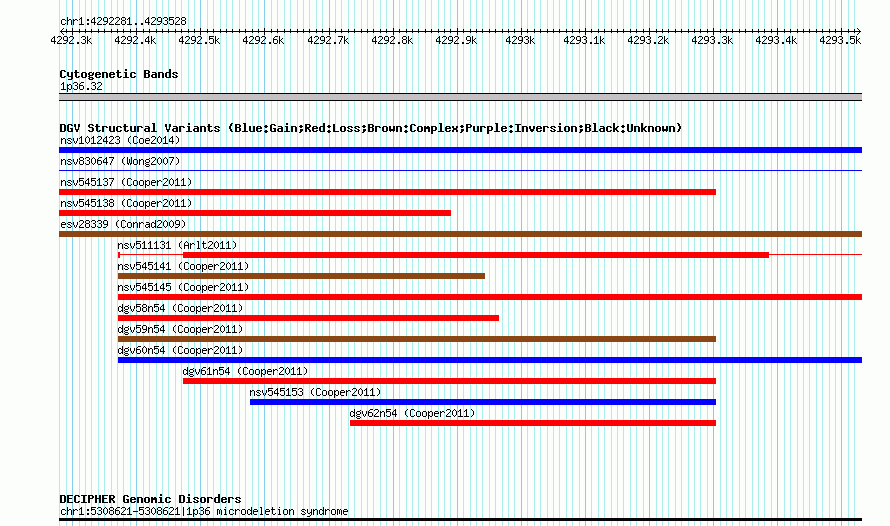The image size is (890, 526).
Task: Select the dgv59n54 (Cooper2011) label
Action: point(180,329)
